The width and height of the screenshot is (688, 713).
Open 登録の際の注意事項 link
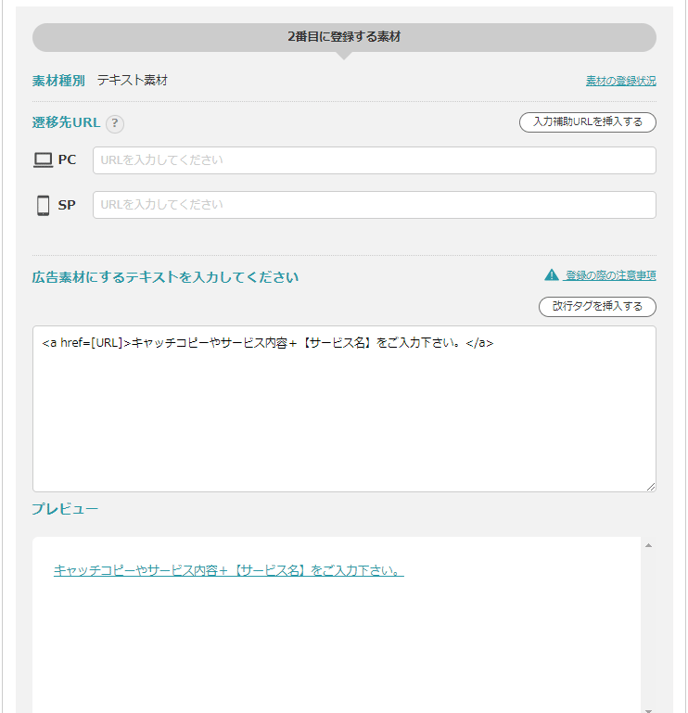point(610,275)
